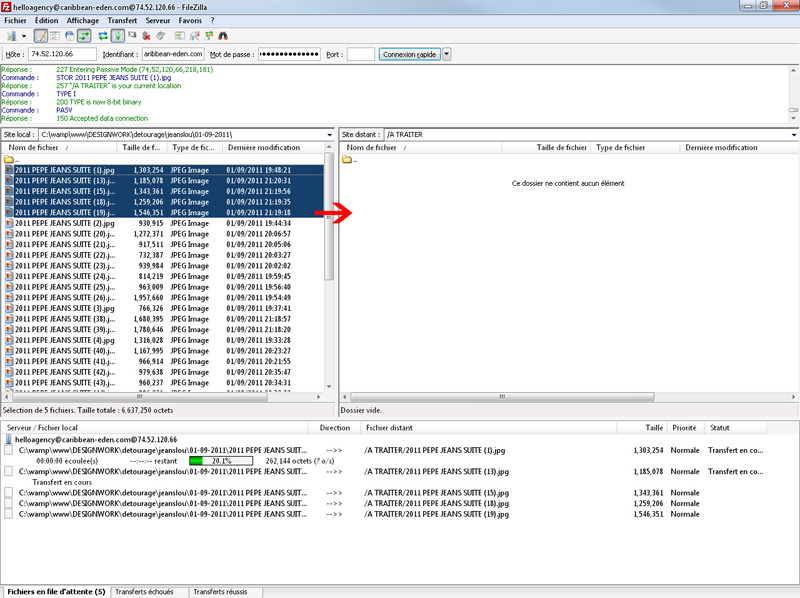Select Fichiers en file d'attente tab

pos(56,592)
